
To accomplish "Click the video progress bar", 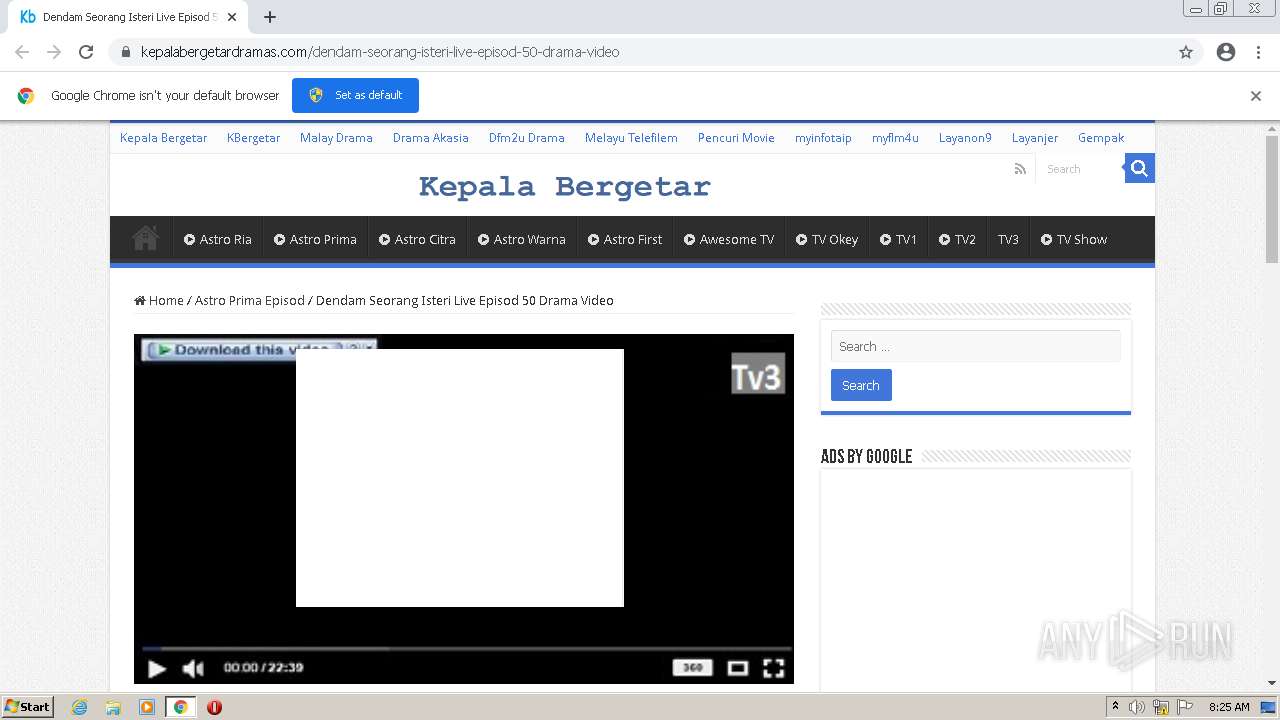I will pyautogui.click(x=466, y=649).
